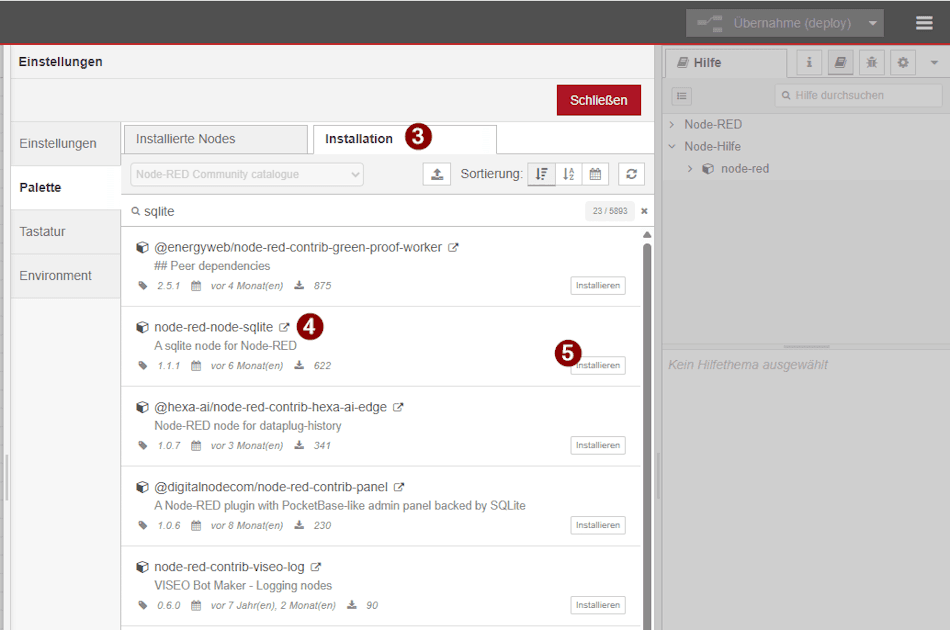Open the debug sidebar tab (bug icon)
This screenshot has height=630, width=950.
pyautogui.click(x=871, y=61)
